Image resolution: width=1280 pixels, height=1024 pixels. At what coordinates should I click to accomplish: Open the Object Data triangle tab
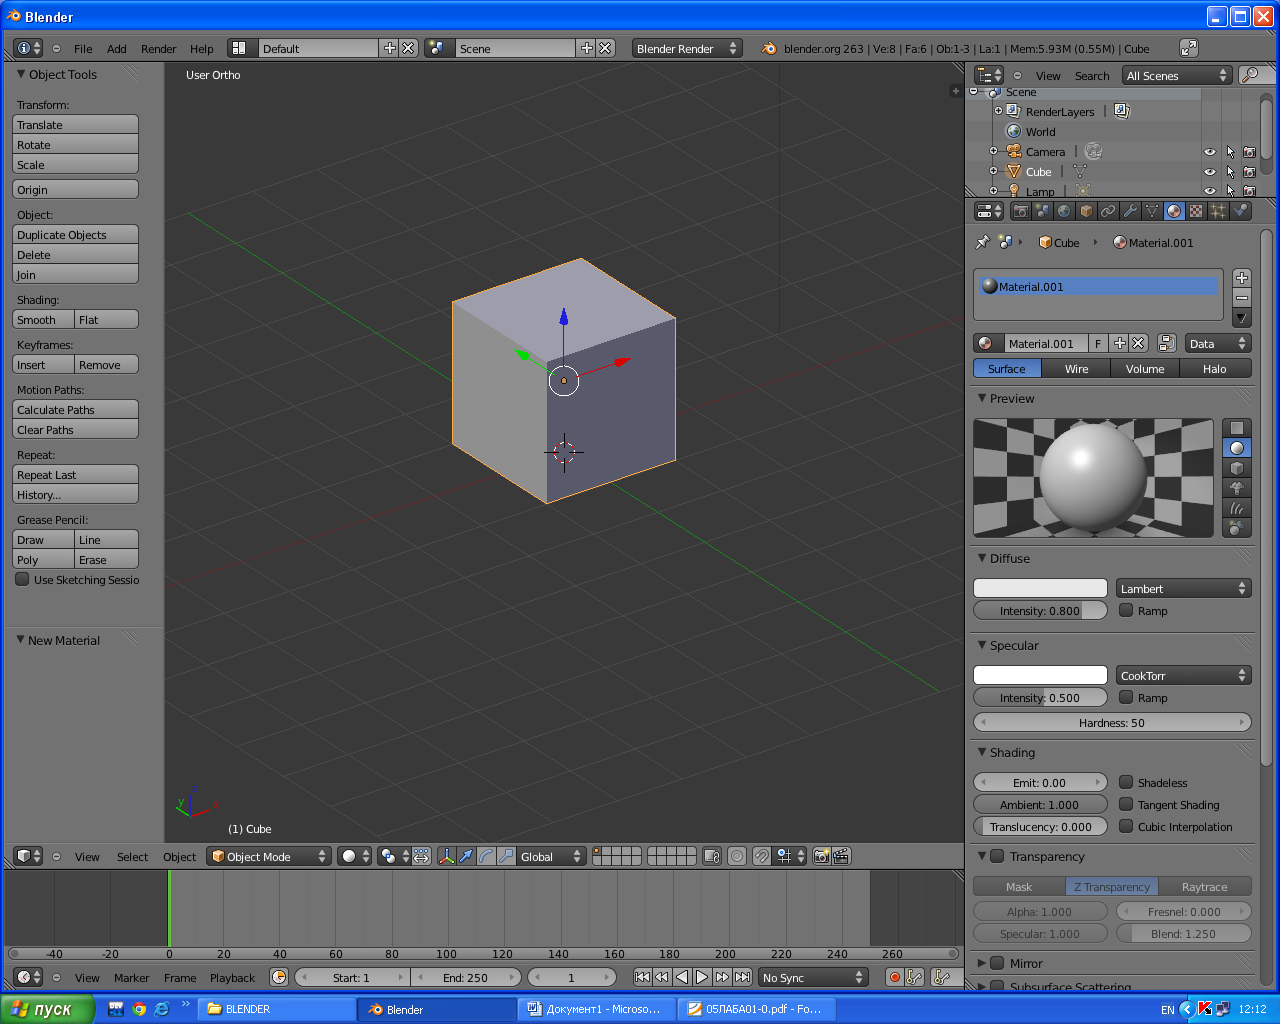point(1152,211)
